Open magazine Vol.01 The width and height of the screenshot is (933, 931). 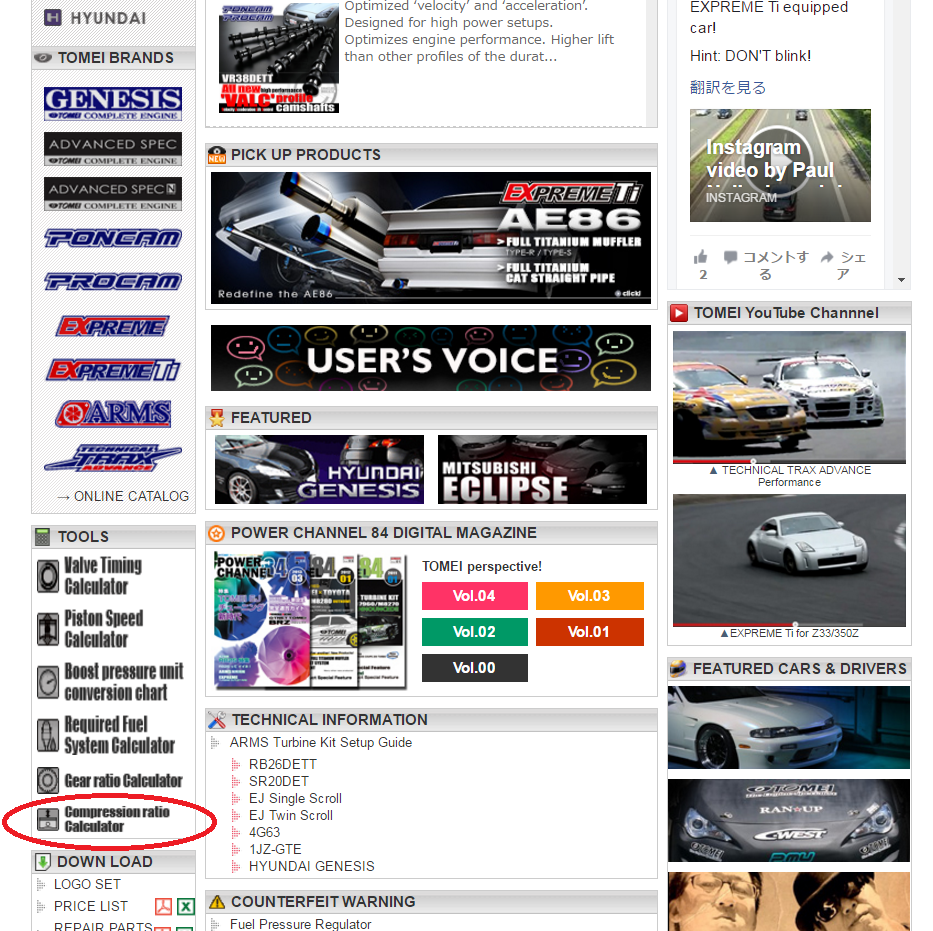point(589,632)
